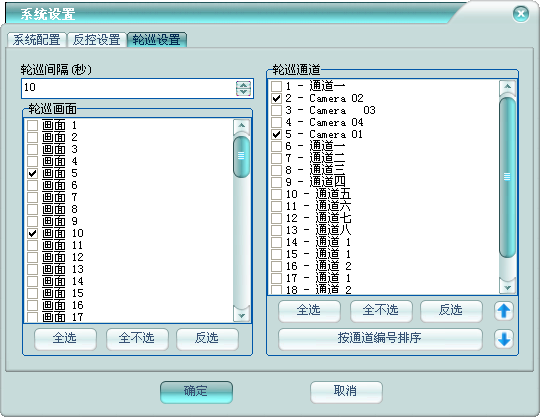Click the 轮巡间隔 seconds input field
Viewport: 540px width, 417px height.
point(129,88)
